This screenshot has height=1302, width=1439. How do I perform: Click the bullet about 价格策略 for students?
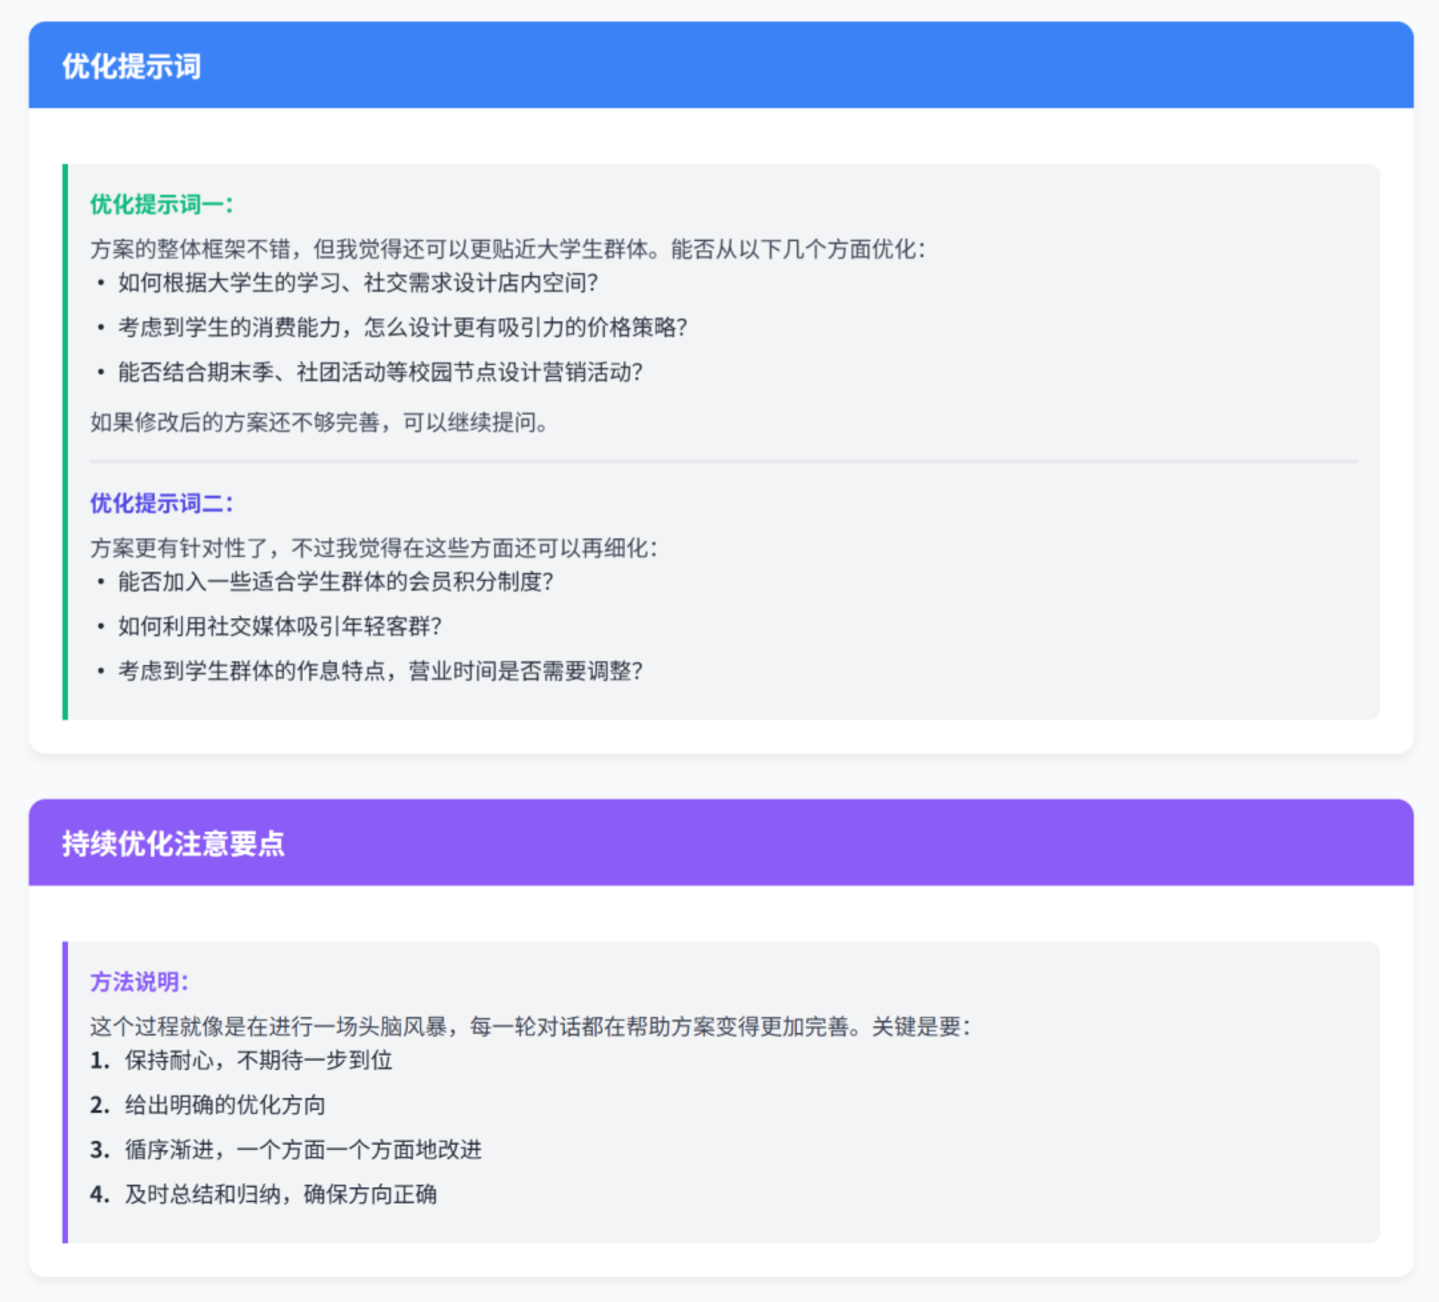[402, 327]
